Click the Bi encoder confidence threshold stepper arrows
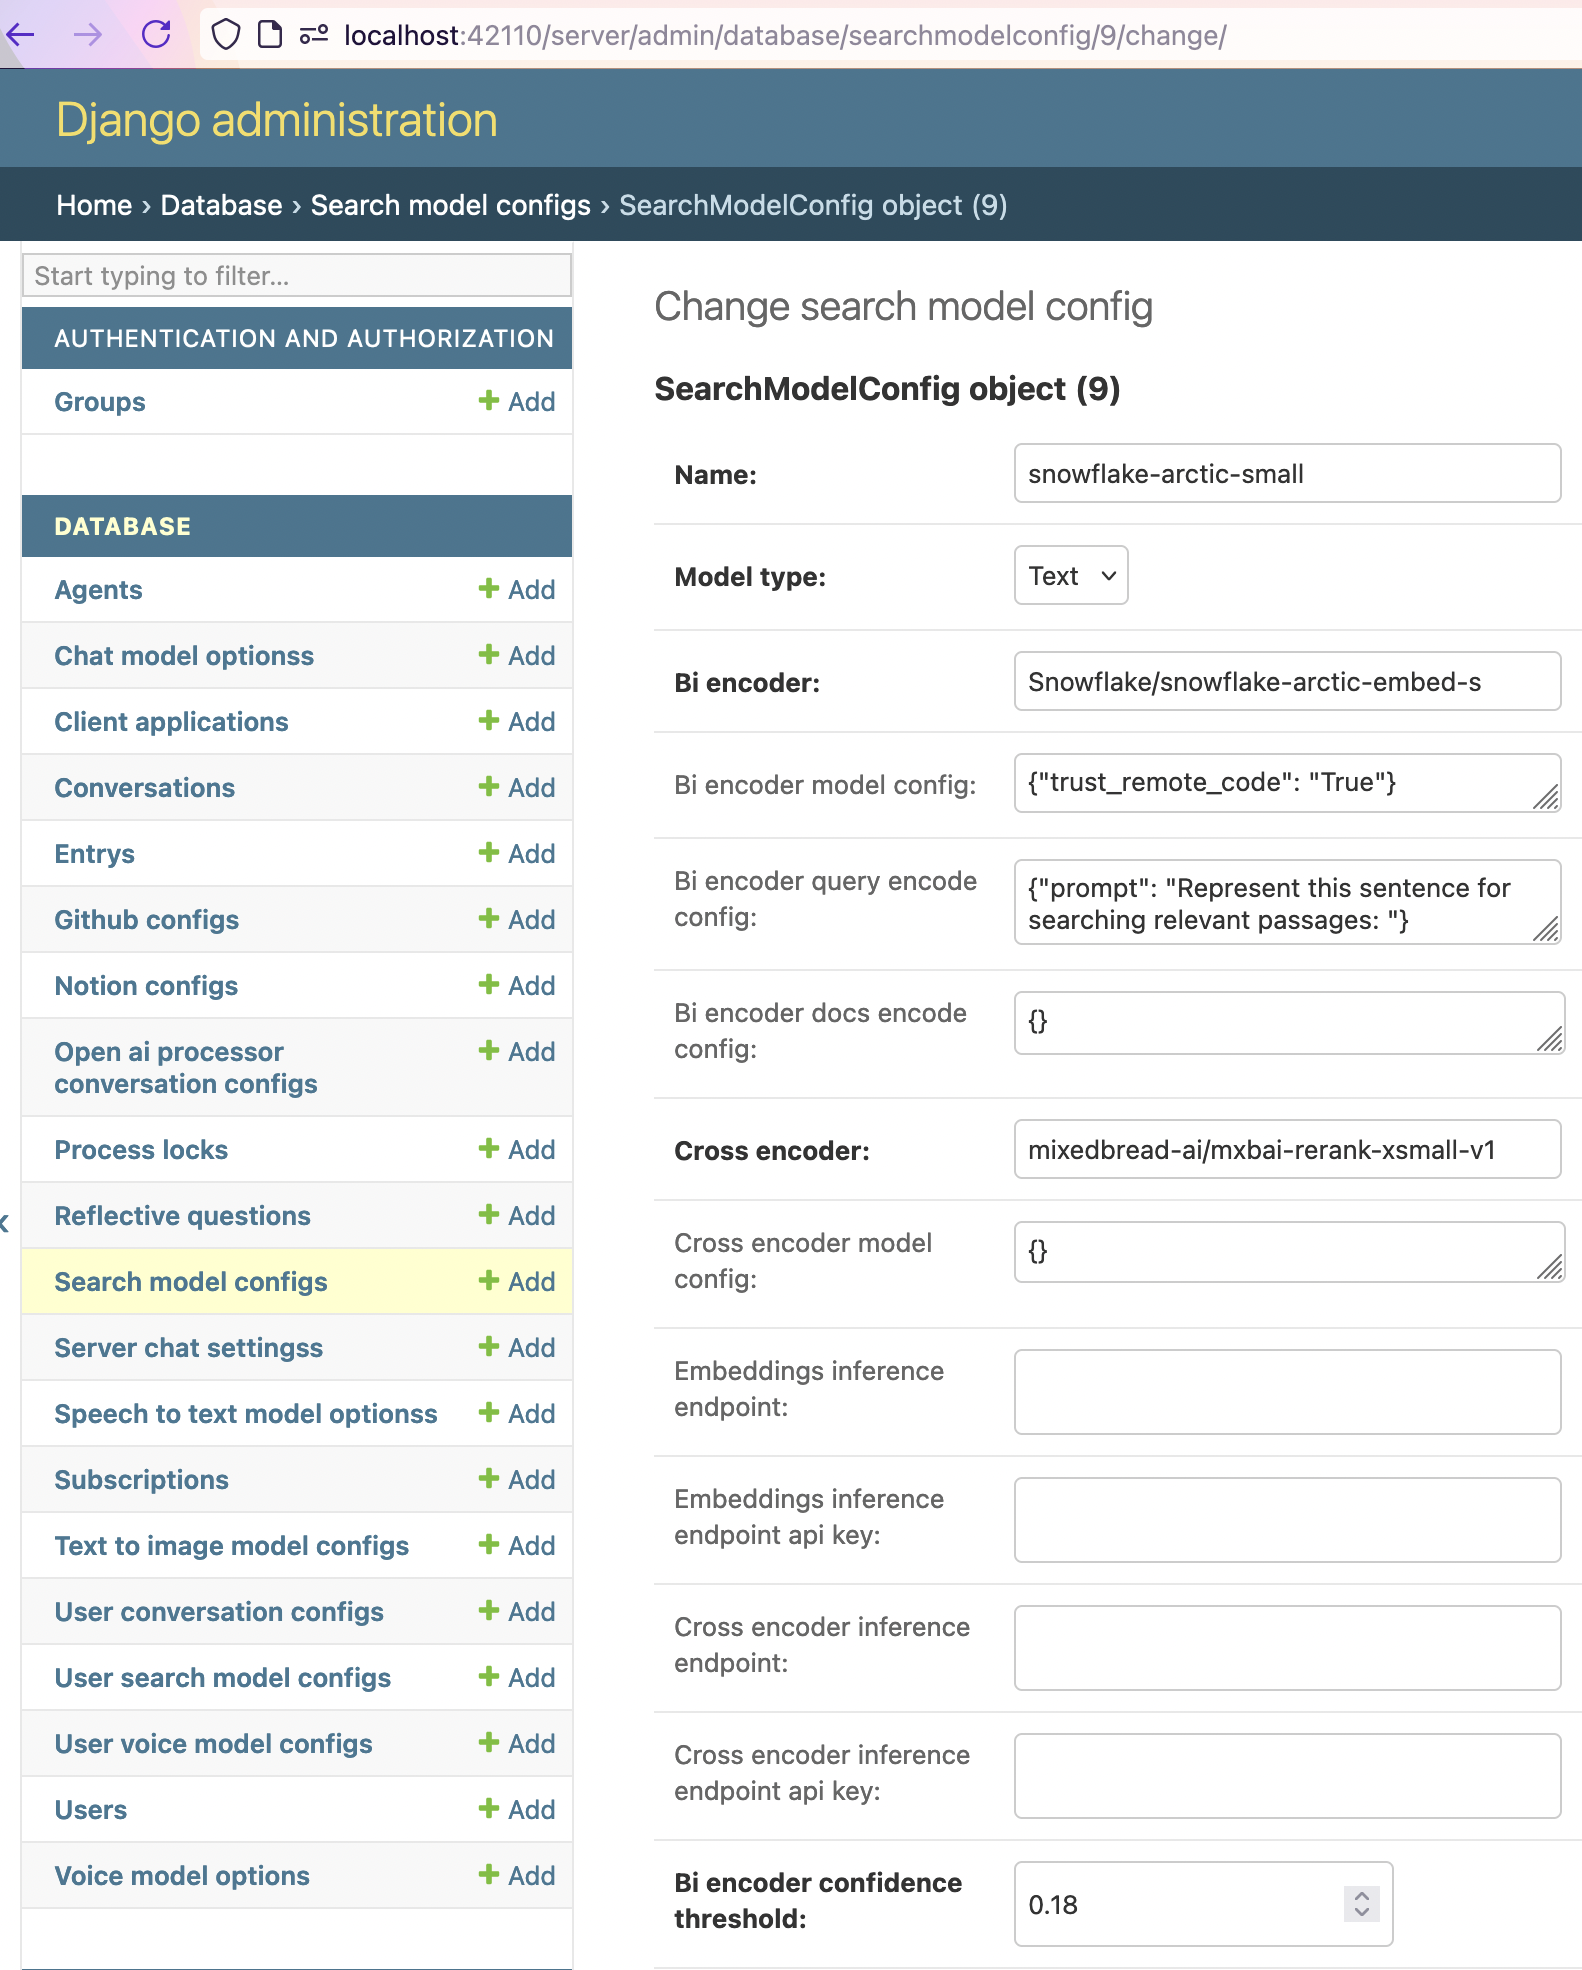 pos(1361,1904)
